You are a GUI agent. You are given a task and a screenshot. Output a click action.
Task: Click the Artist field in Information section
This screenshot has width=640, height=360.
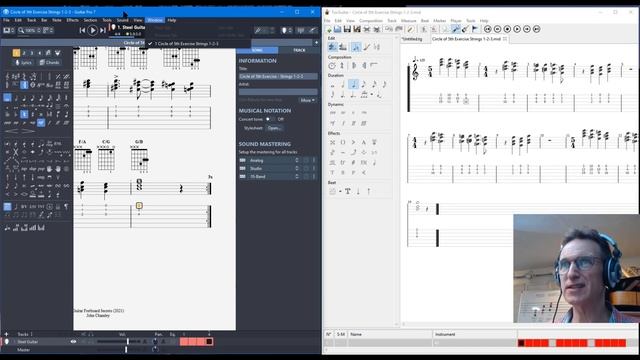[x=278, y=92]
